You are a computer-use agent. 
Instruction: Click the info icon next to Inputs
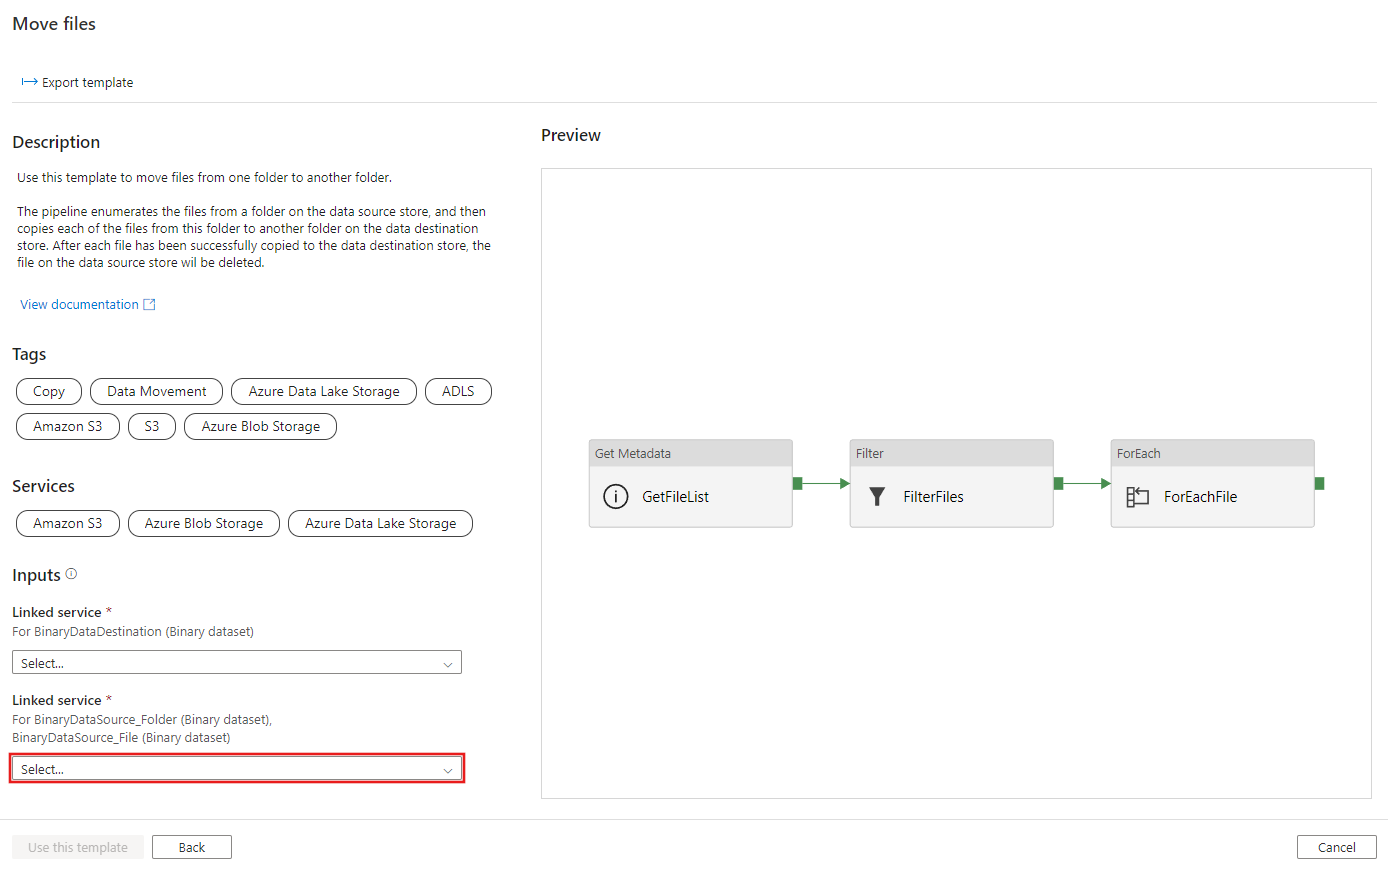point(71,574)
